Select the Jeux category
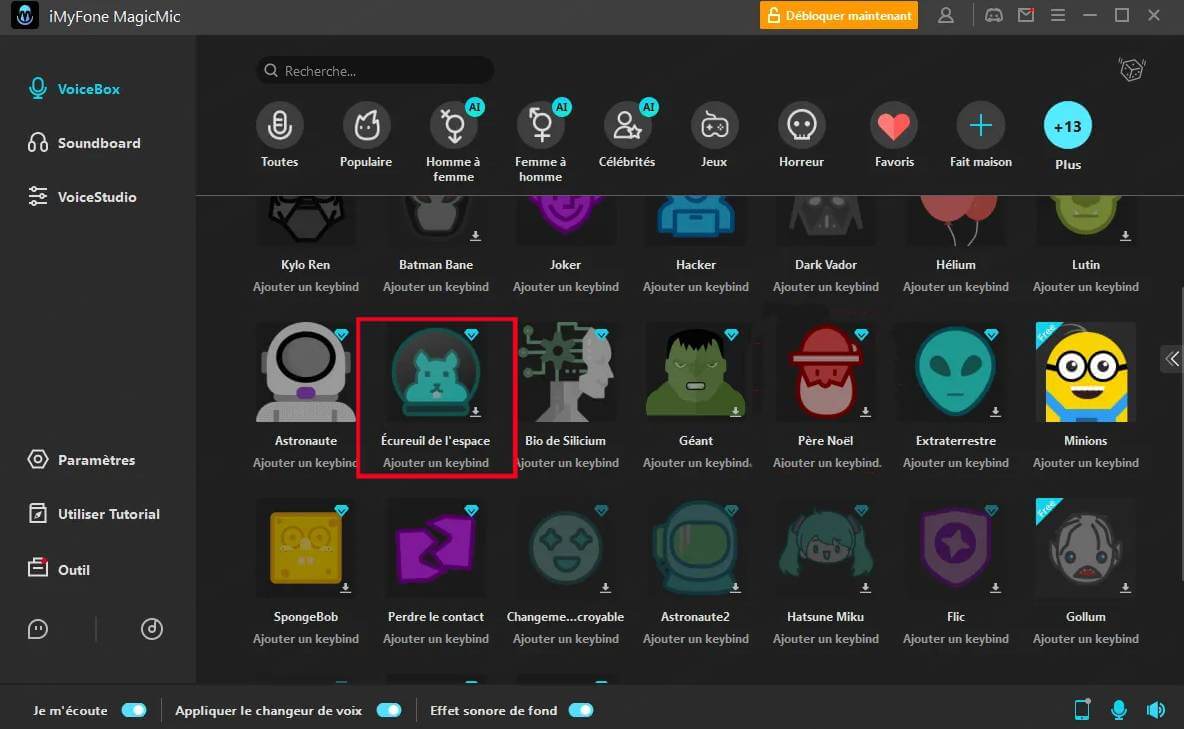Screen dimensions: 1184x729 [714, 136]
